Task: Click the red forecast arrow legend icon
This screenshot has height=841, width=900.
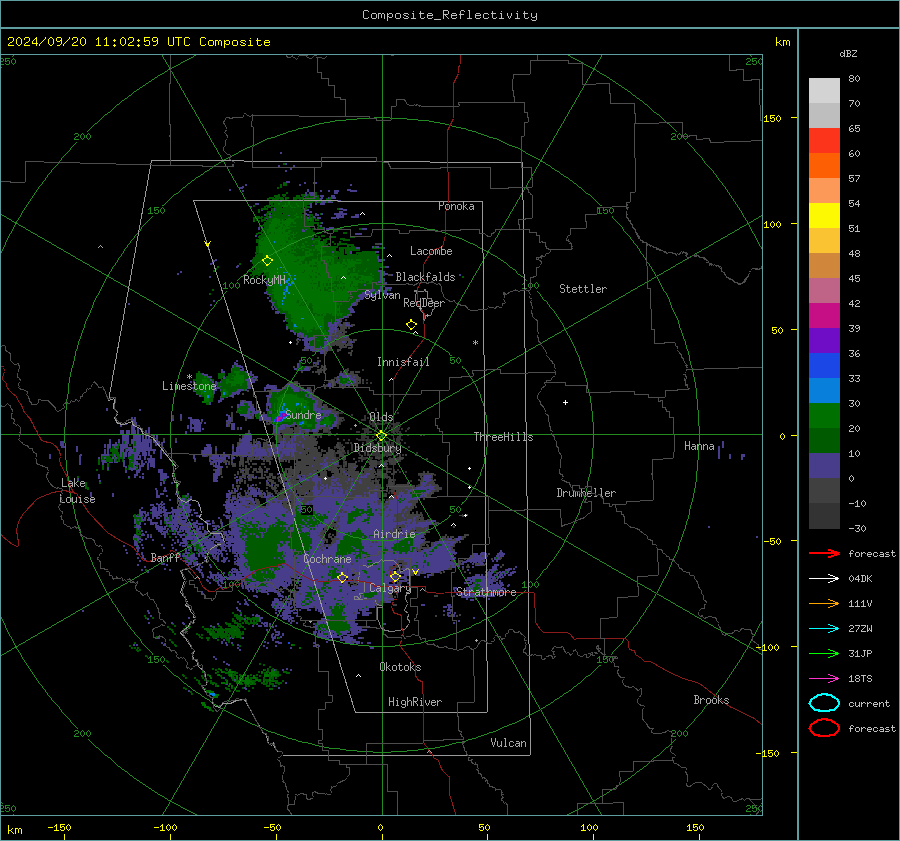Action: 824,553
